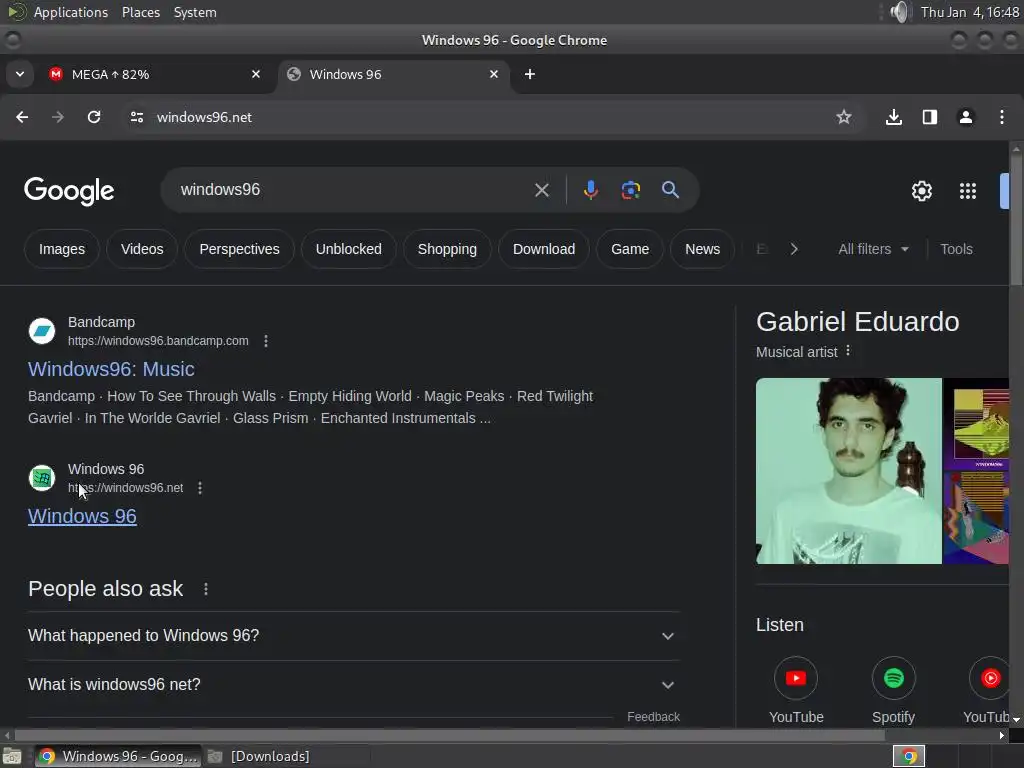
Task: Filter results by Images
Action: coord(61,249)
